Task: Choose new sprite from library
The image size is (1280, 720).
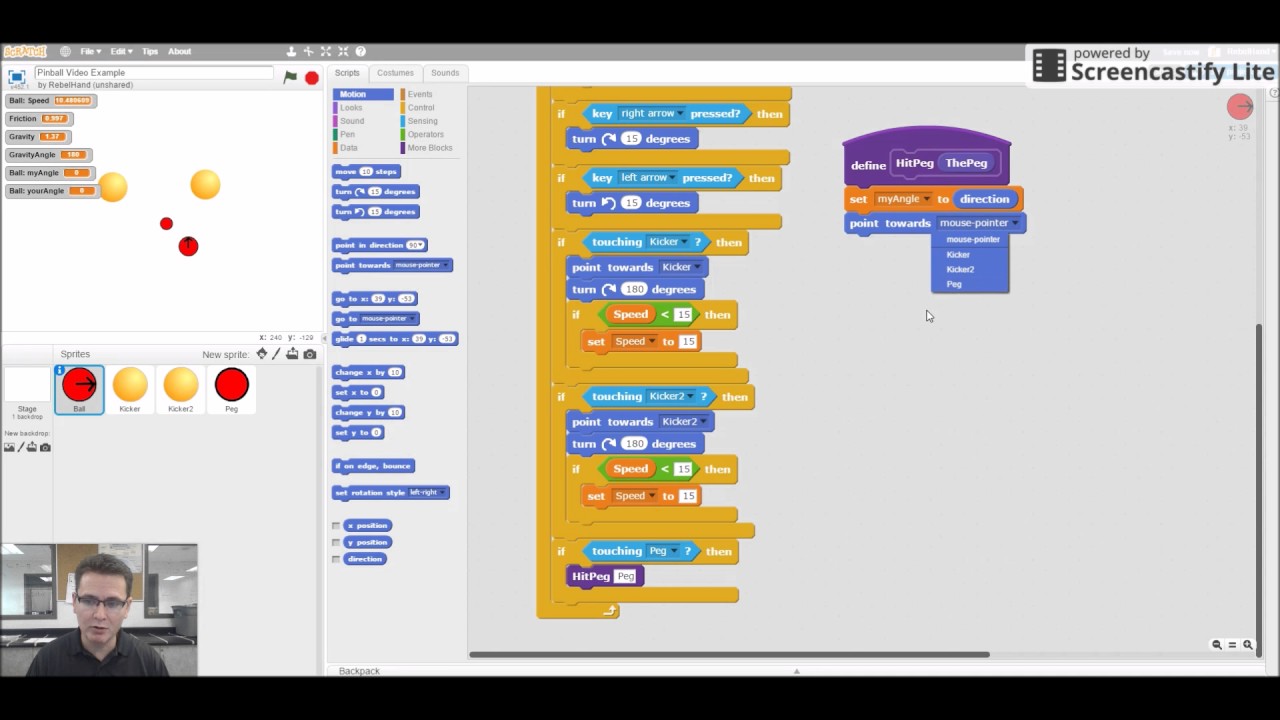Action: click(262, 354)
